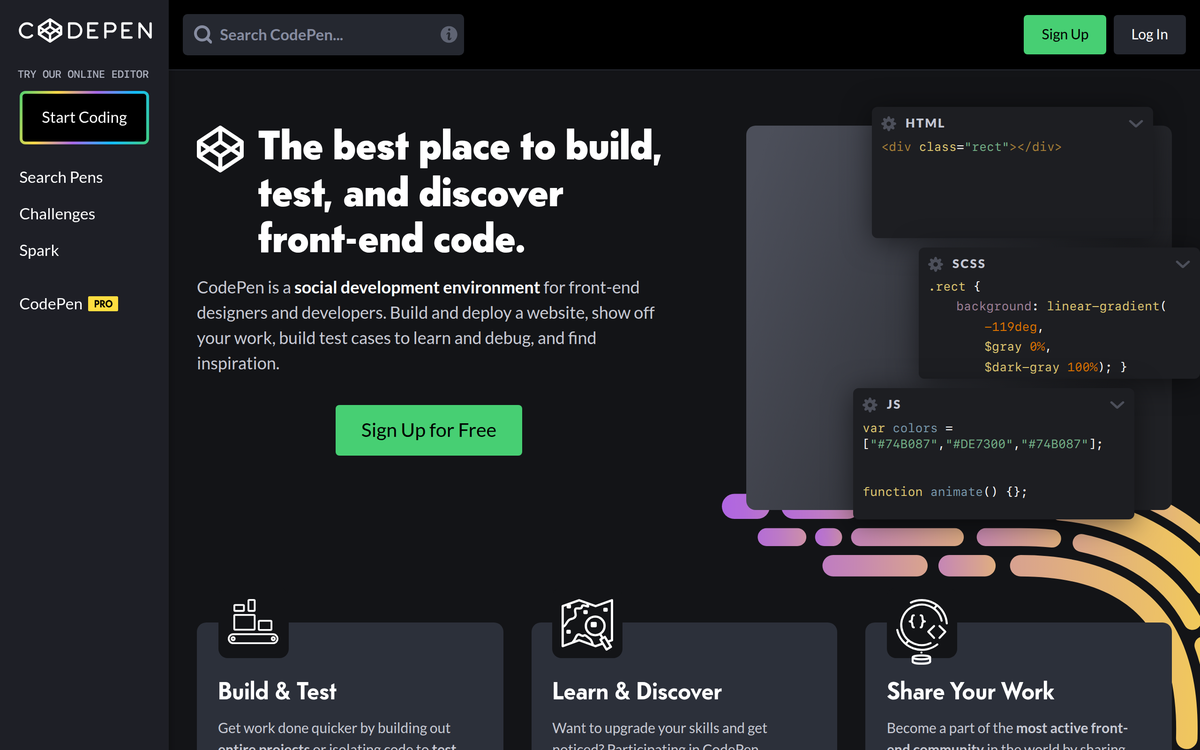Click the "function animate() {};" code line
1200x750 pixels.
coord(945,492)
